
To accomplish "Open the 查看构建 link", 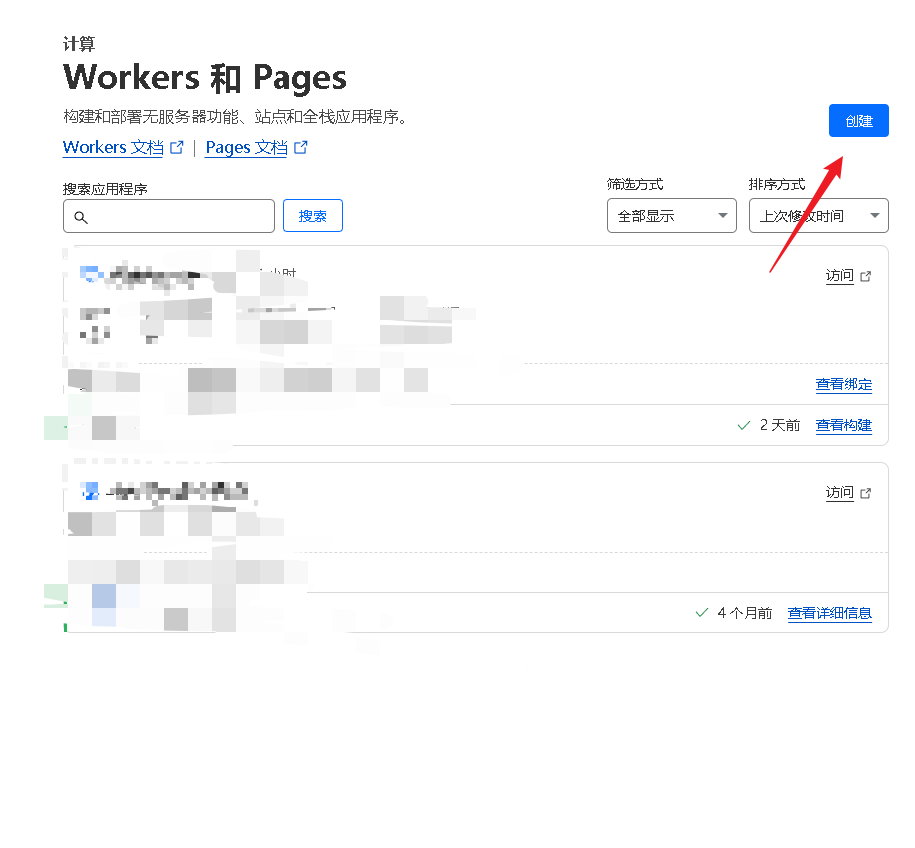I will [843, 425].
